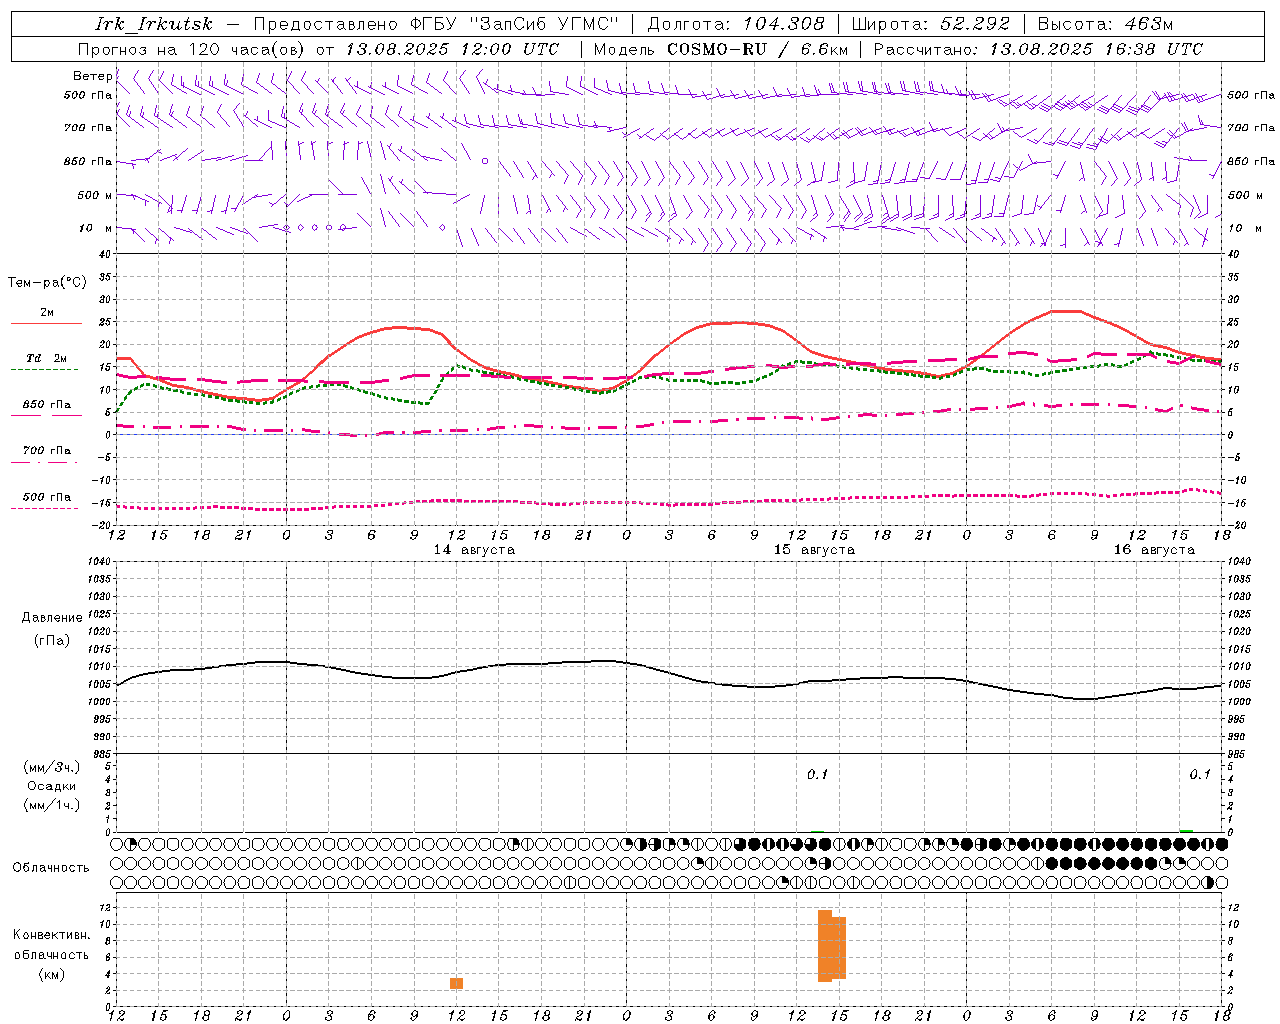Click the "Тем-ра(°C)" temperature panel label
The image size is (1280, 1024).
(x=47, y=283)
